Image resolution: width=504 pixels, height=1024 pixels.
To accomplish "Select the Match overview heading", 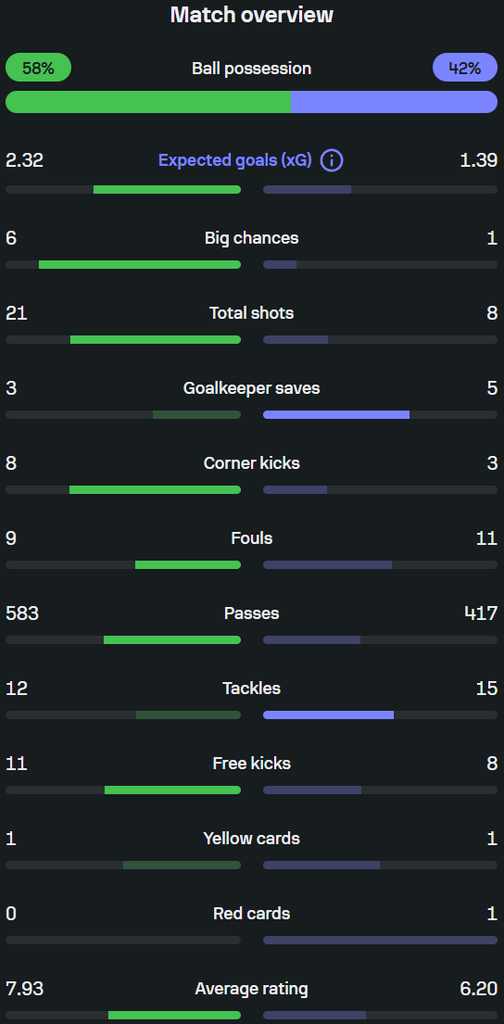I will (x=251, y=15).
